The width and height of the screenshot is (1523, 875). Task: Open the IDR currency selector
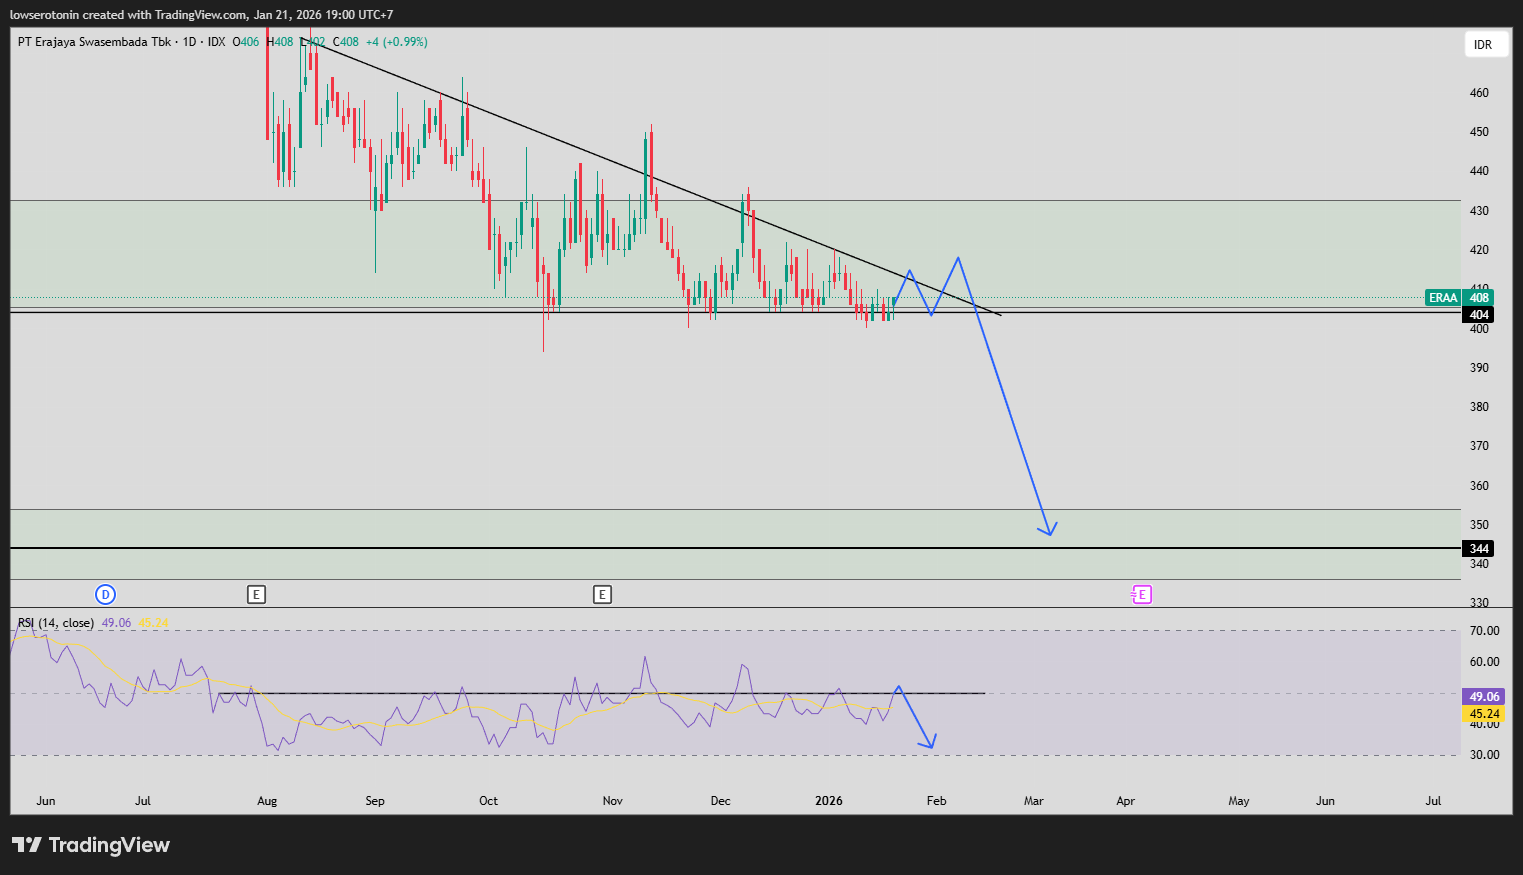[x=1483, y=45]
